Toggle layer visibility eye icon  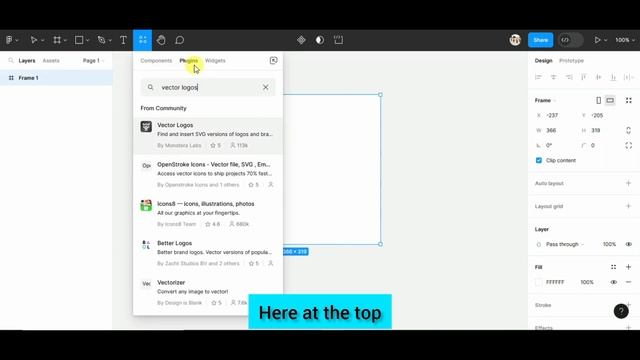tap(629, 244)
